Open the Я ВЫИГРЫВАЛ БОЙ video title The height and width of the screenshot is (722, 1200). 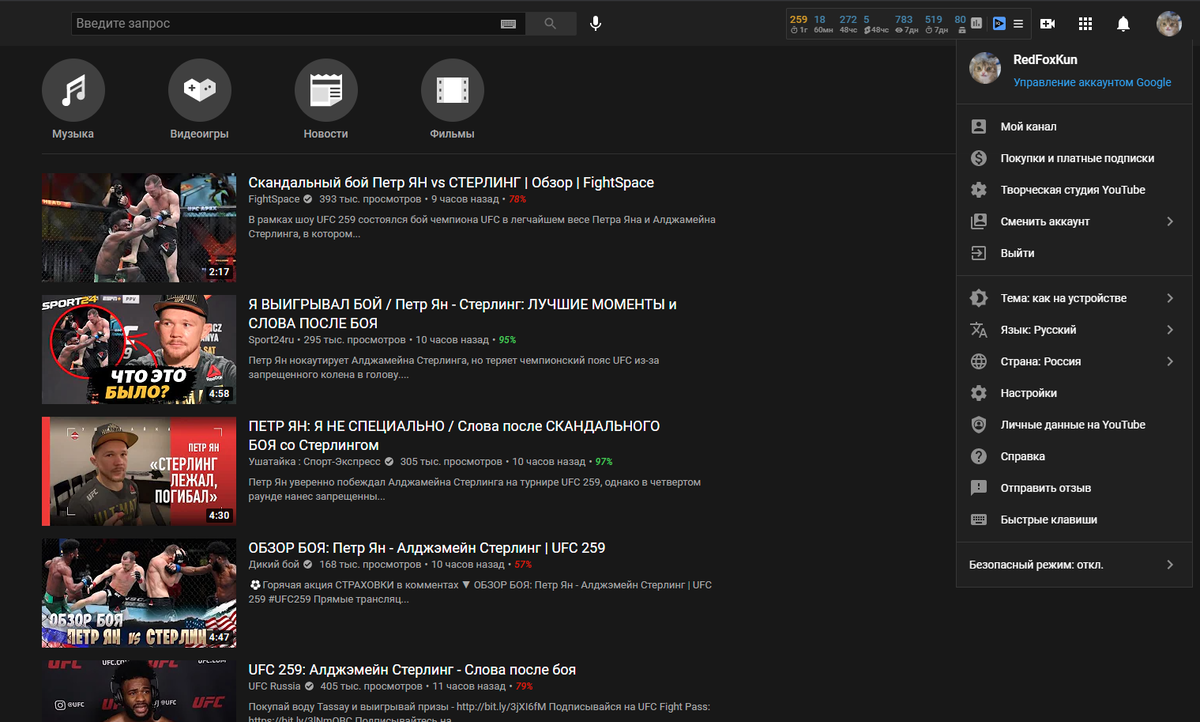(462, 314)
